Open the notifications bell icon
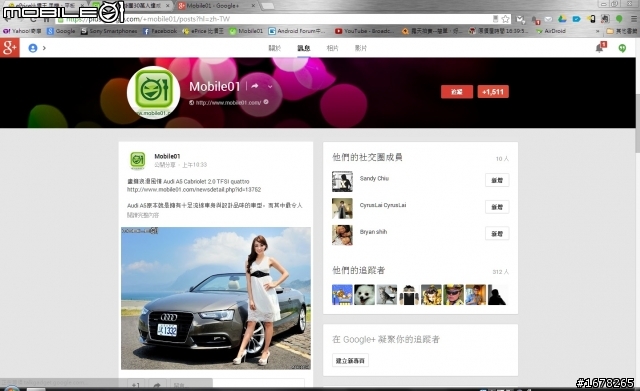The height and width of the screenshot is (391, 640). tap(600, 48)
